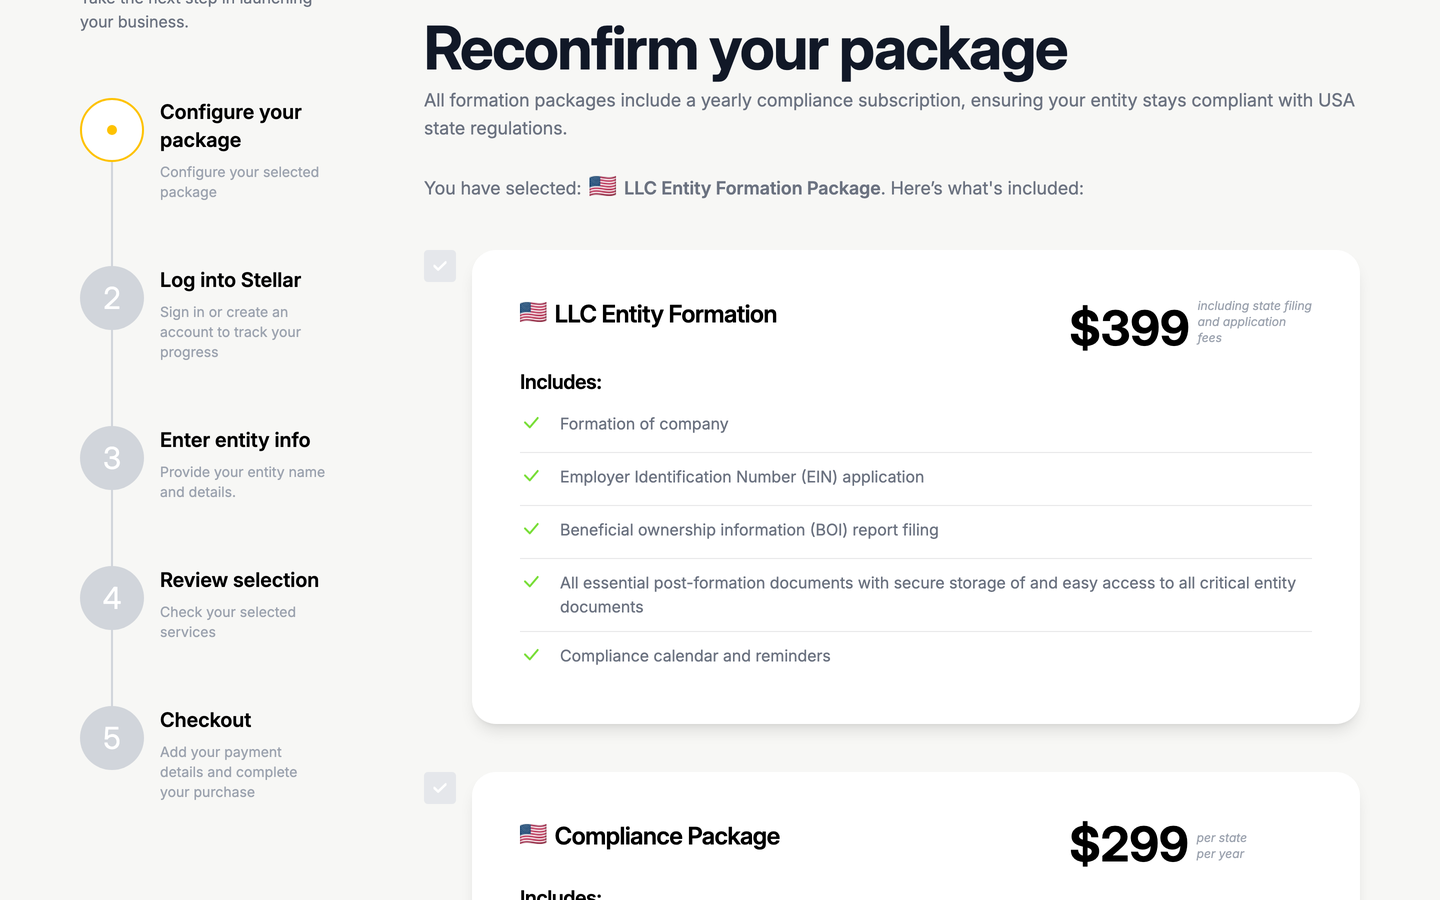Click step 4 circle for Review selection
Viewport: 1440px width, 900px height.
112,598
